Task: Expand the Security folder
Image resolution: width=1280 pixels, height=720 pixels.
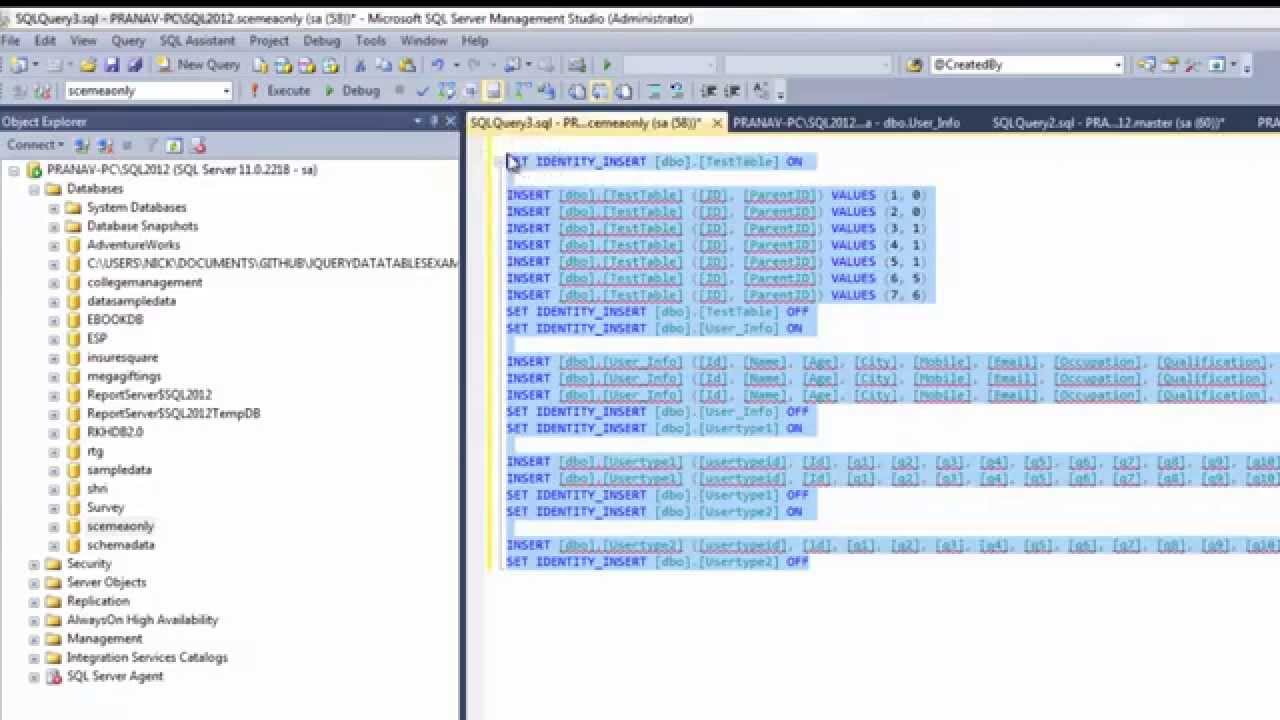Action: (x=34, y=564)
